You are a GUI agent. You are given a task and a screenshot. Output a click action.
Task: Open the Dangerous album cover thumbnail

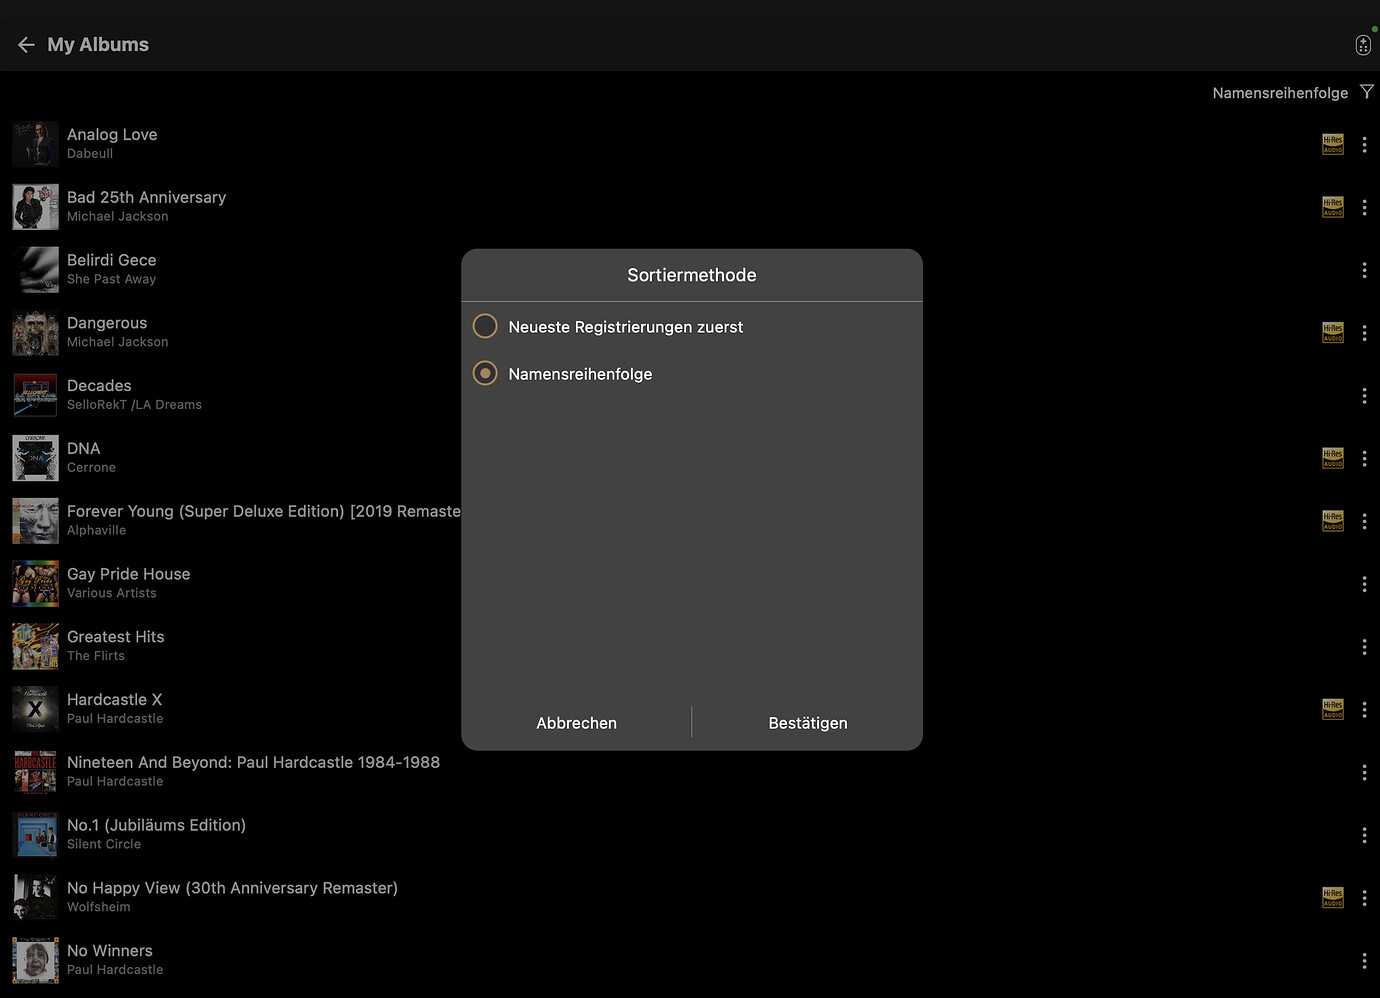pos(35,333)
